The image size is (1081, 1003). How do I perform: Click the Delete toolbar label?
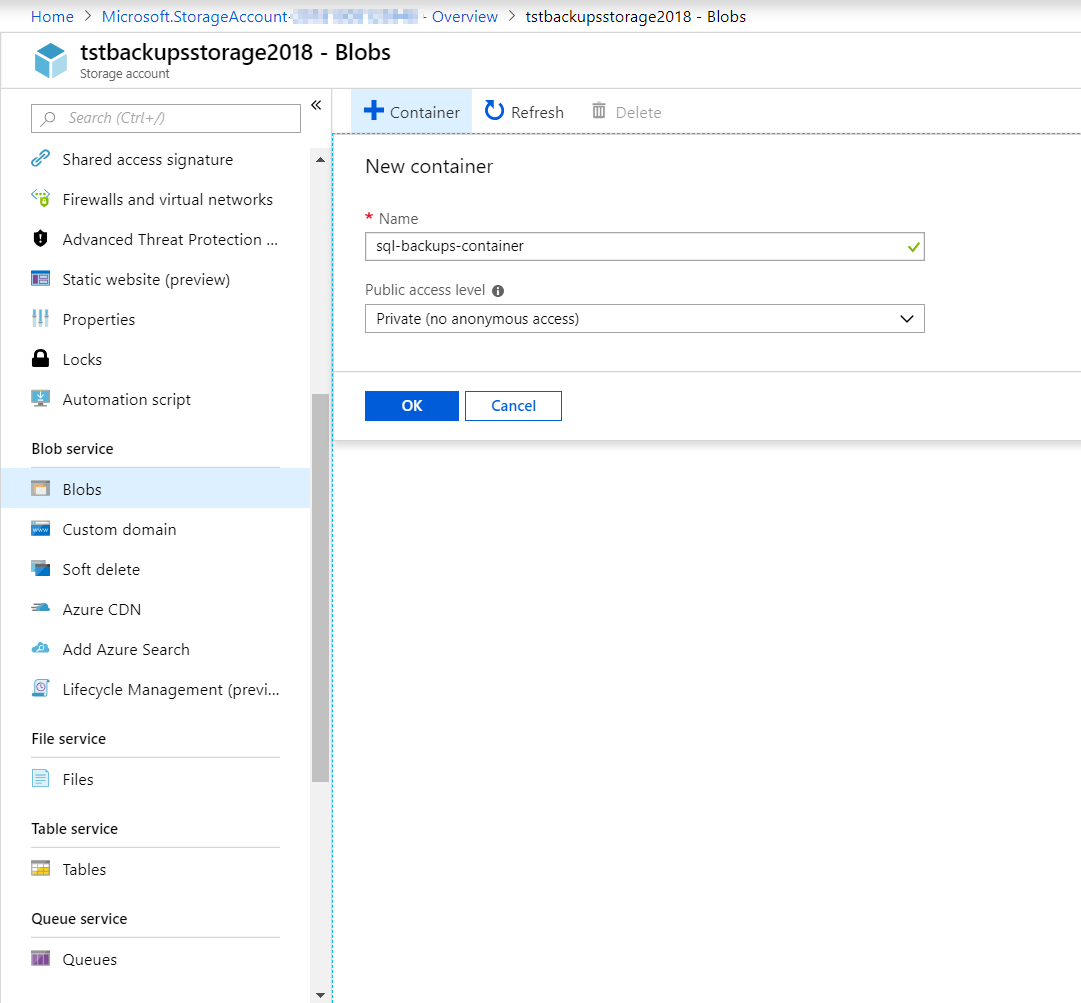tap(638, 112)
